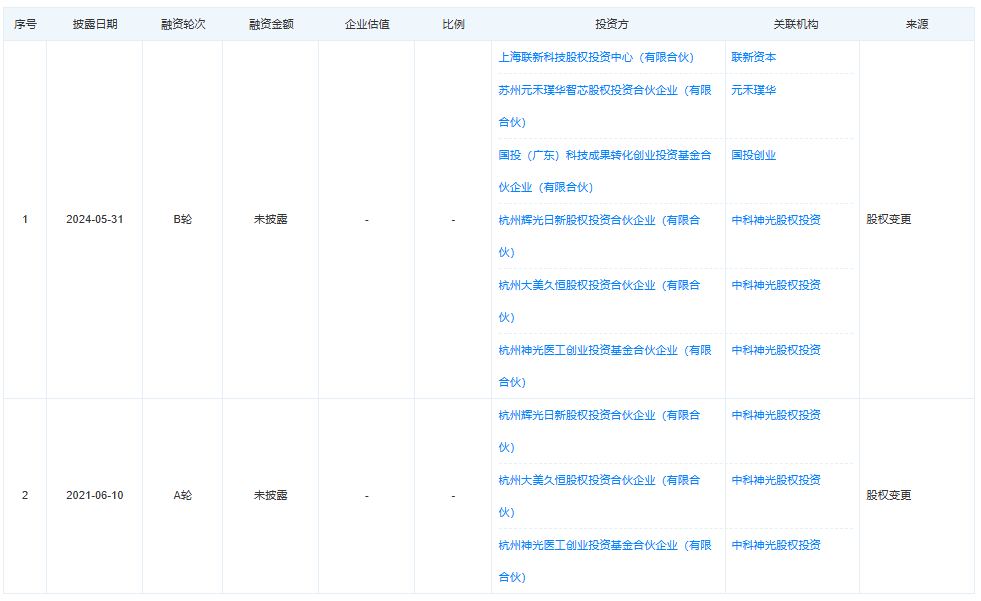Screen dimensions: 981x601
Task: Select the 融资轮次 column header
Action: (x=183, y=24)
